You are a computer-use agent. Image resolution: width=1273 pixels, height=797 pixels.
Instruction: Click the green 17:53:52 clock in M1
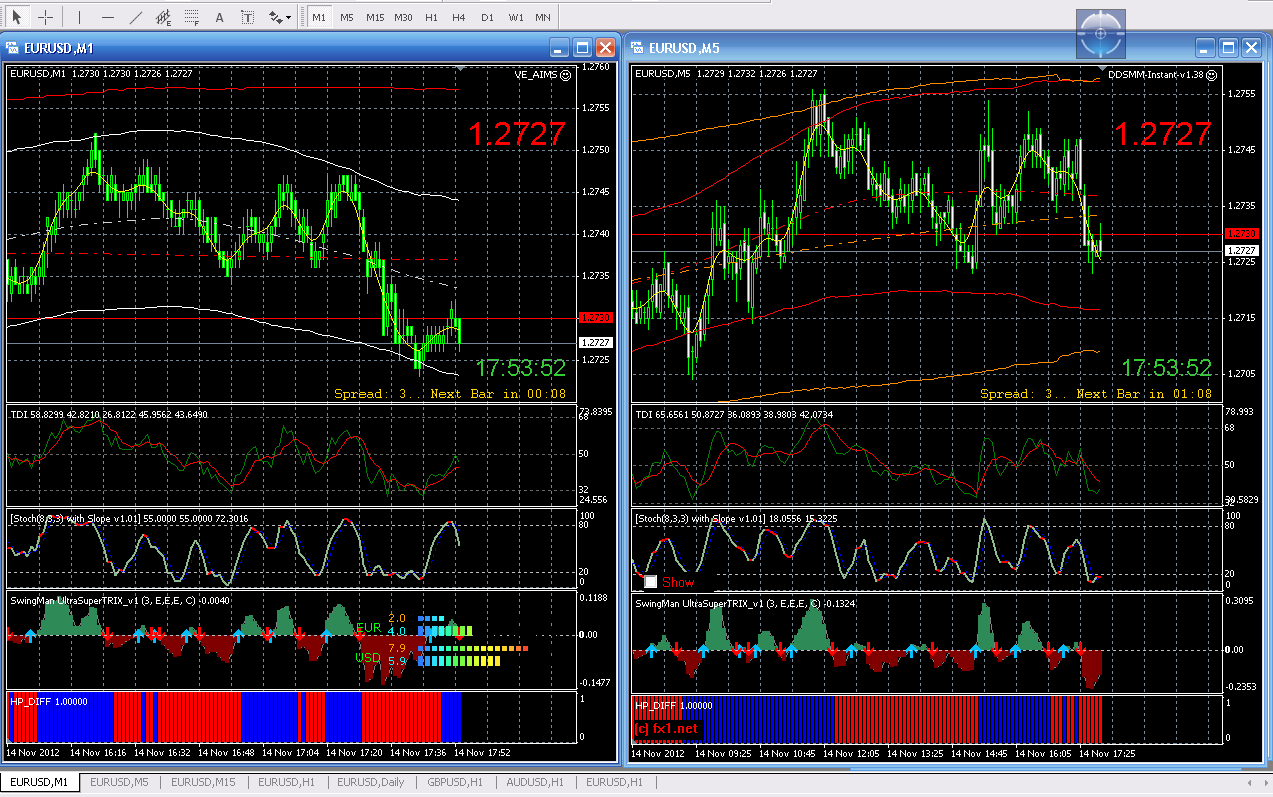click(x=521, y=368)
